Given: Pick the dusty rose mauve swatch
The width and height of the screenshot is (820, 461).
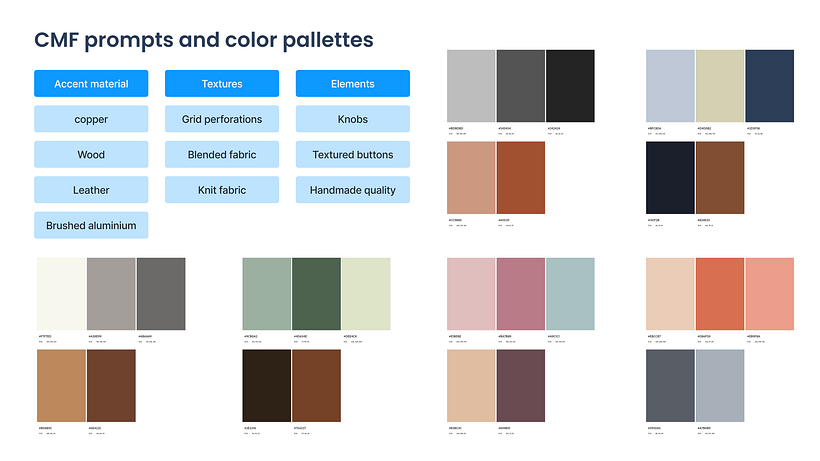Looking at the screenshot, I should [x=520, y=294].
